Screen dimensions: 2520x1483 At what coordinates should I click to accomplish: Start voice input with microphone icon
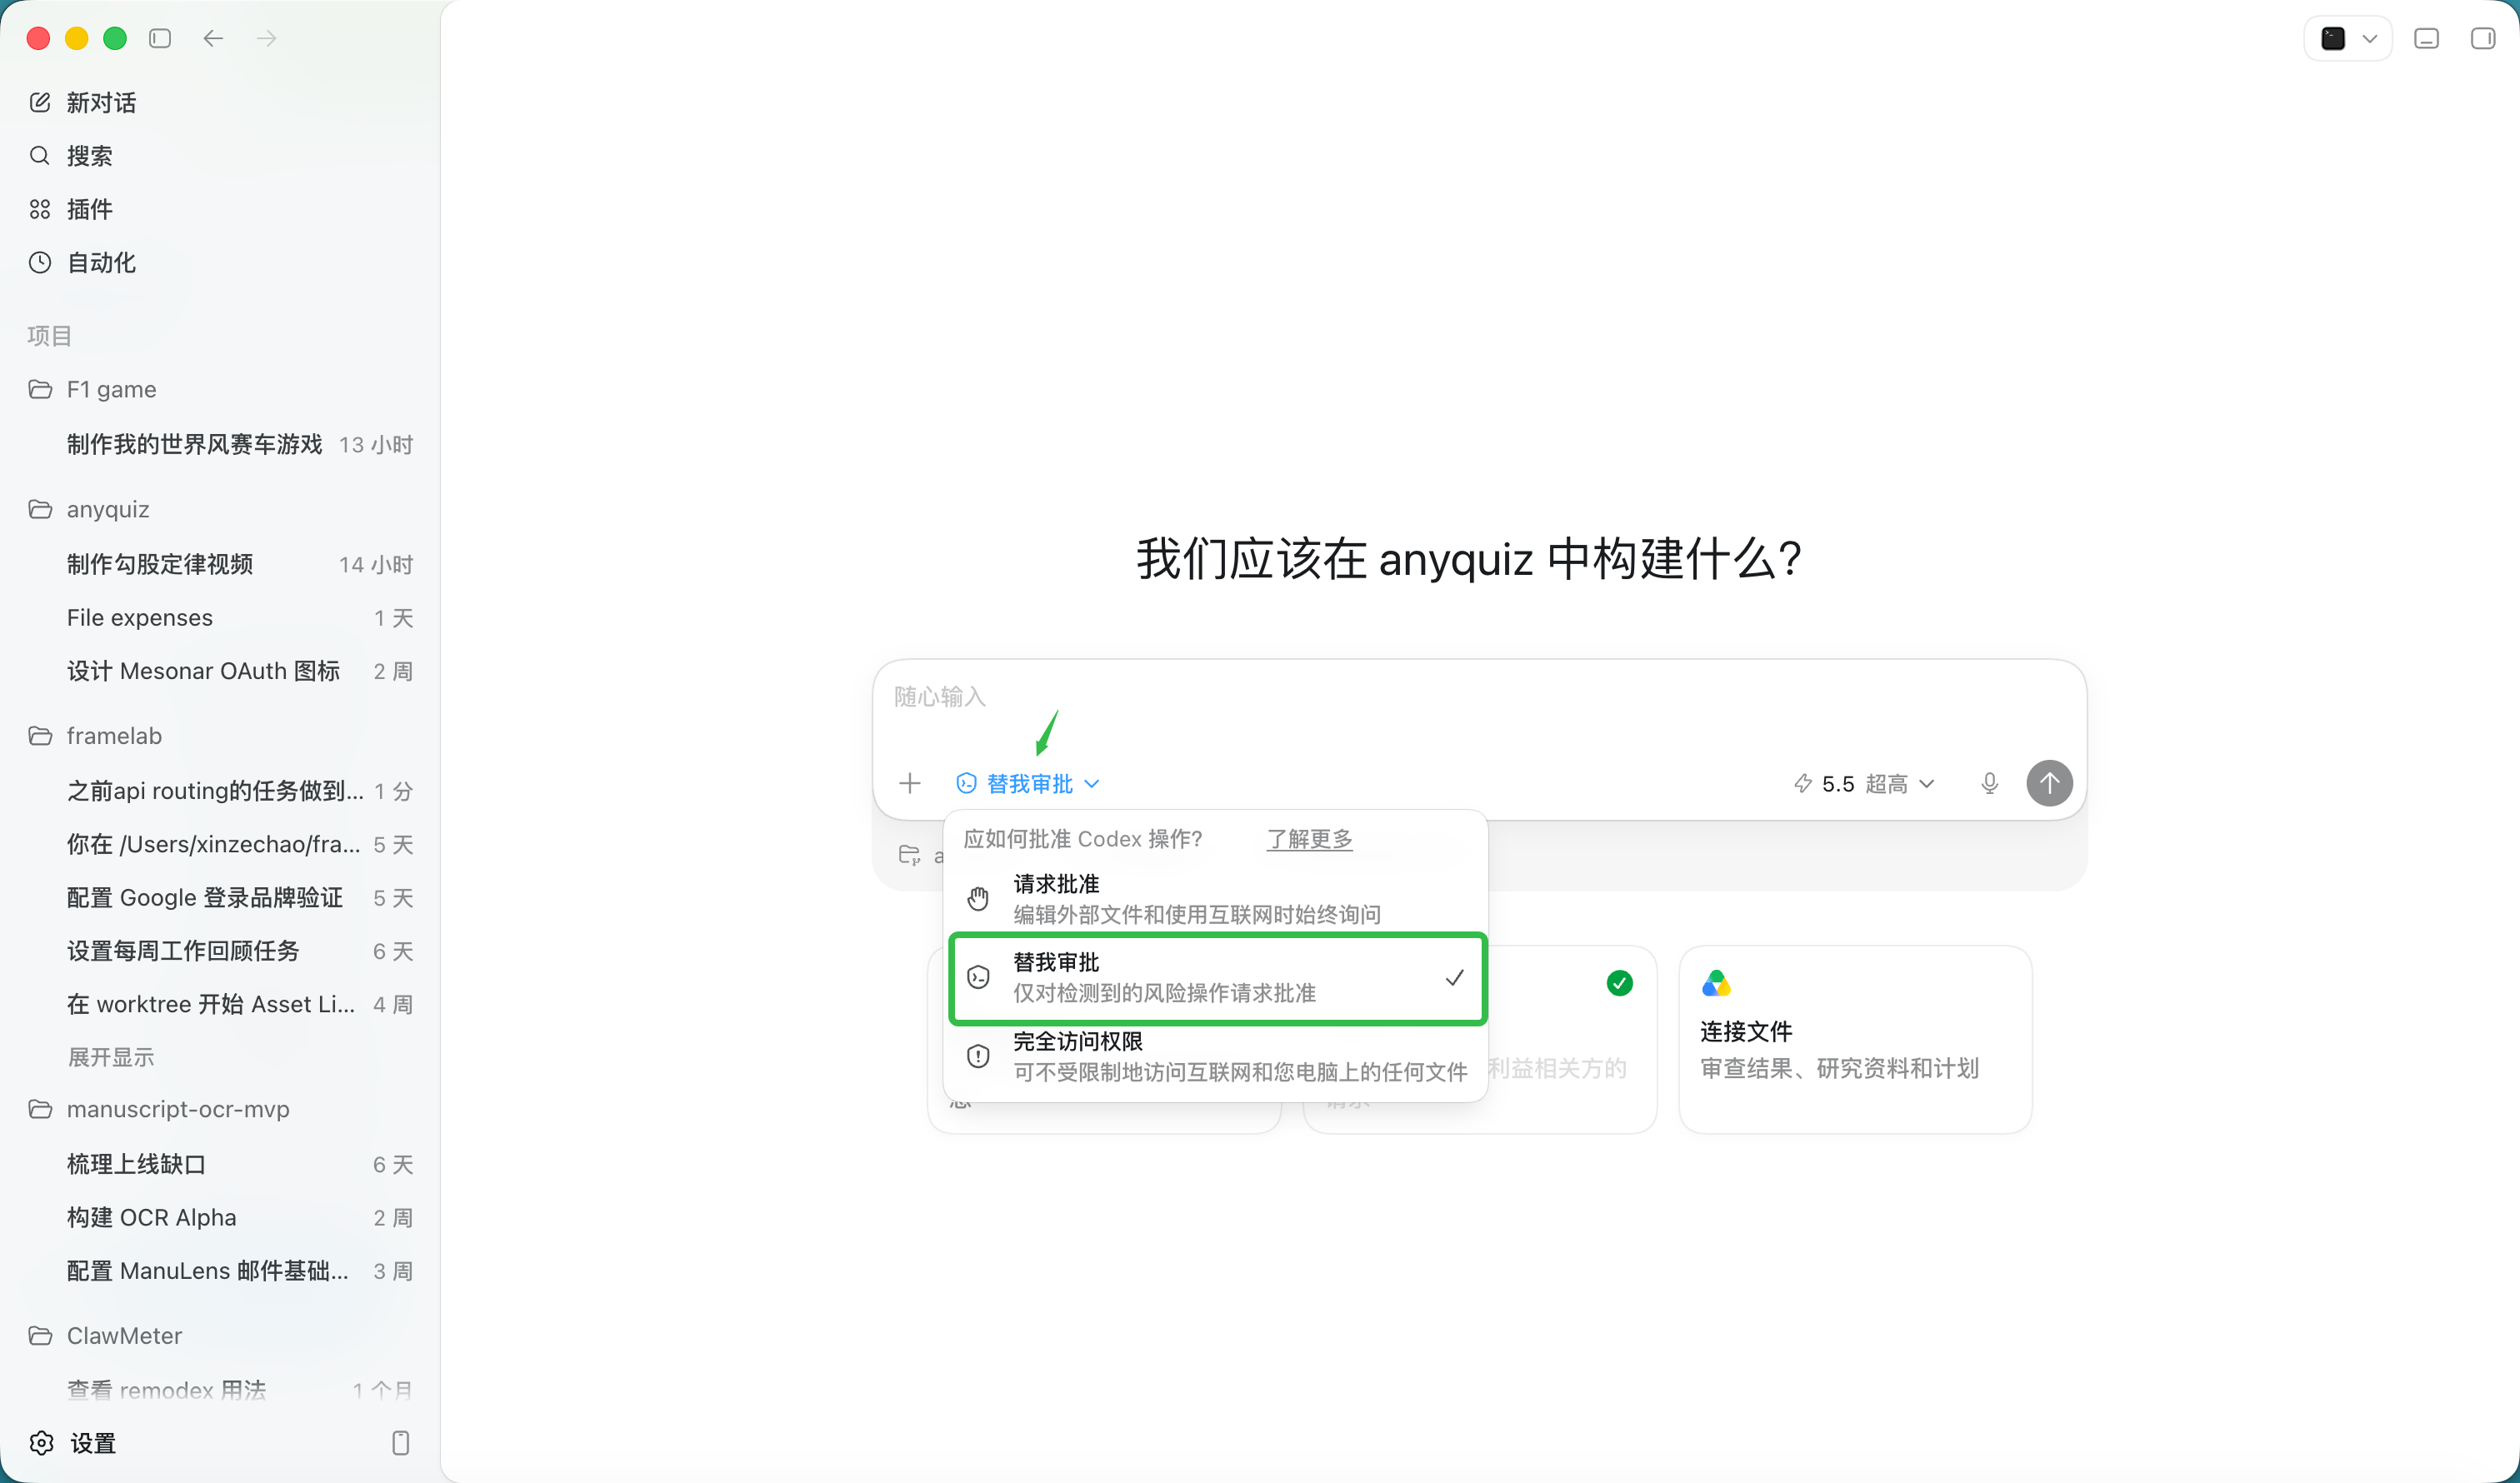point(1989,783)
